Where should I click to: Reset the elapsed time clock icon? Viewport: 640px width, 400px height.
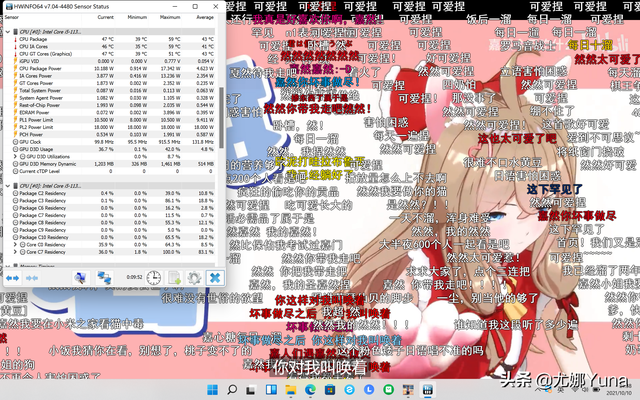coord(154,278)
